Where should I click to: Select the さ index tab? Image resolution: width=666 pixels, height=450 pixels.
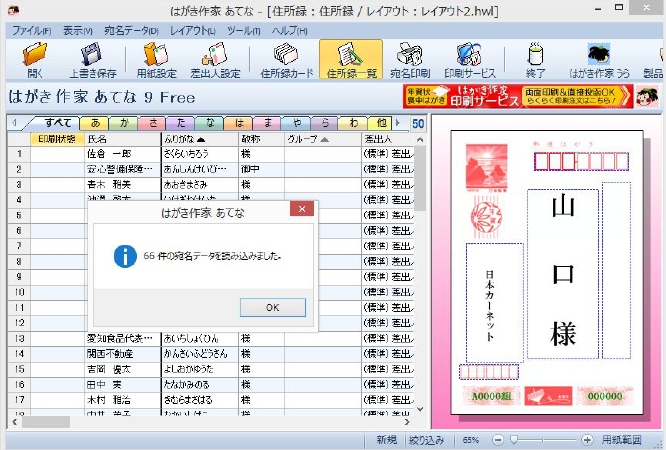point(152,123)
